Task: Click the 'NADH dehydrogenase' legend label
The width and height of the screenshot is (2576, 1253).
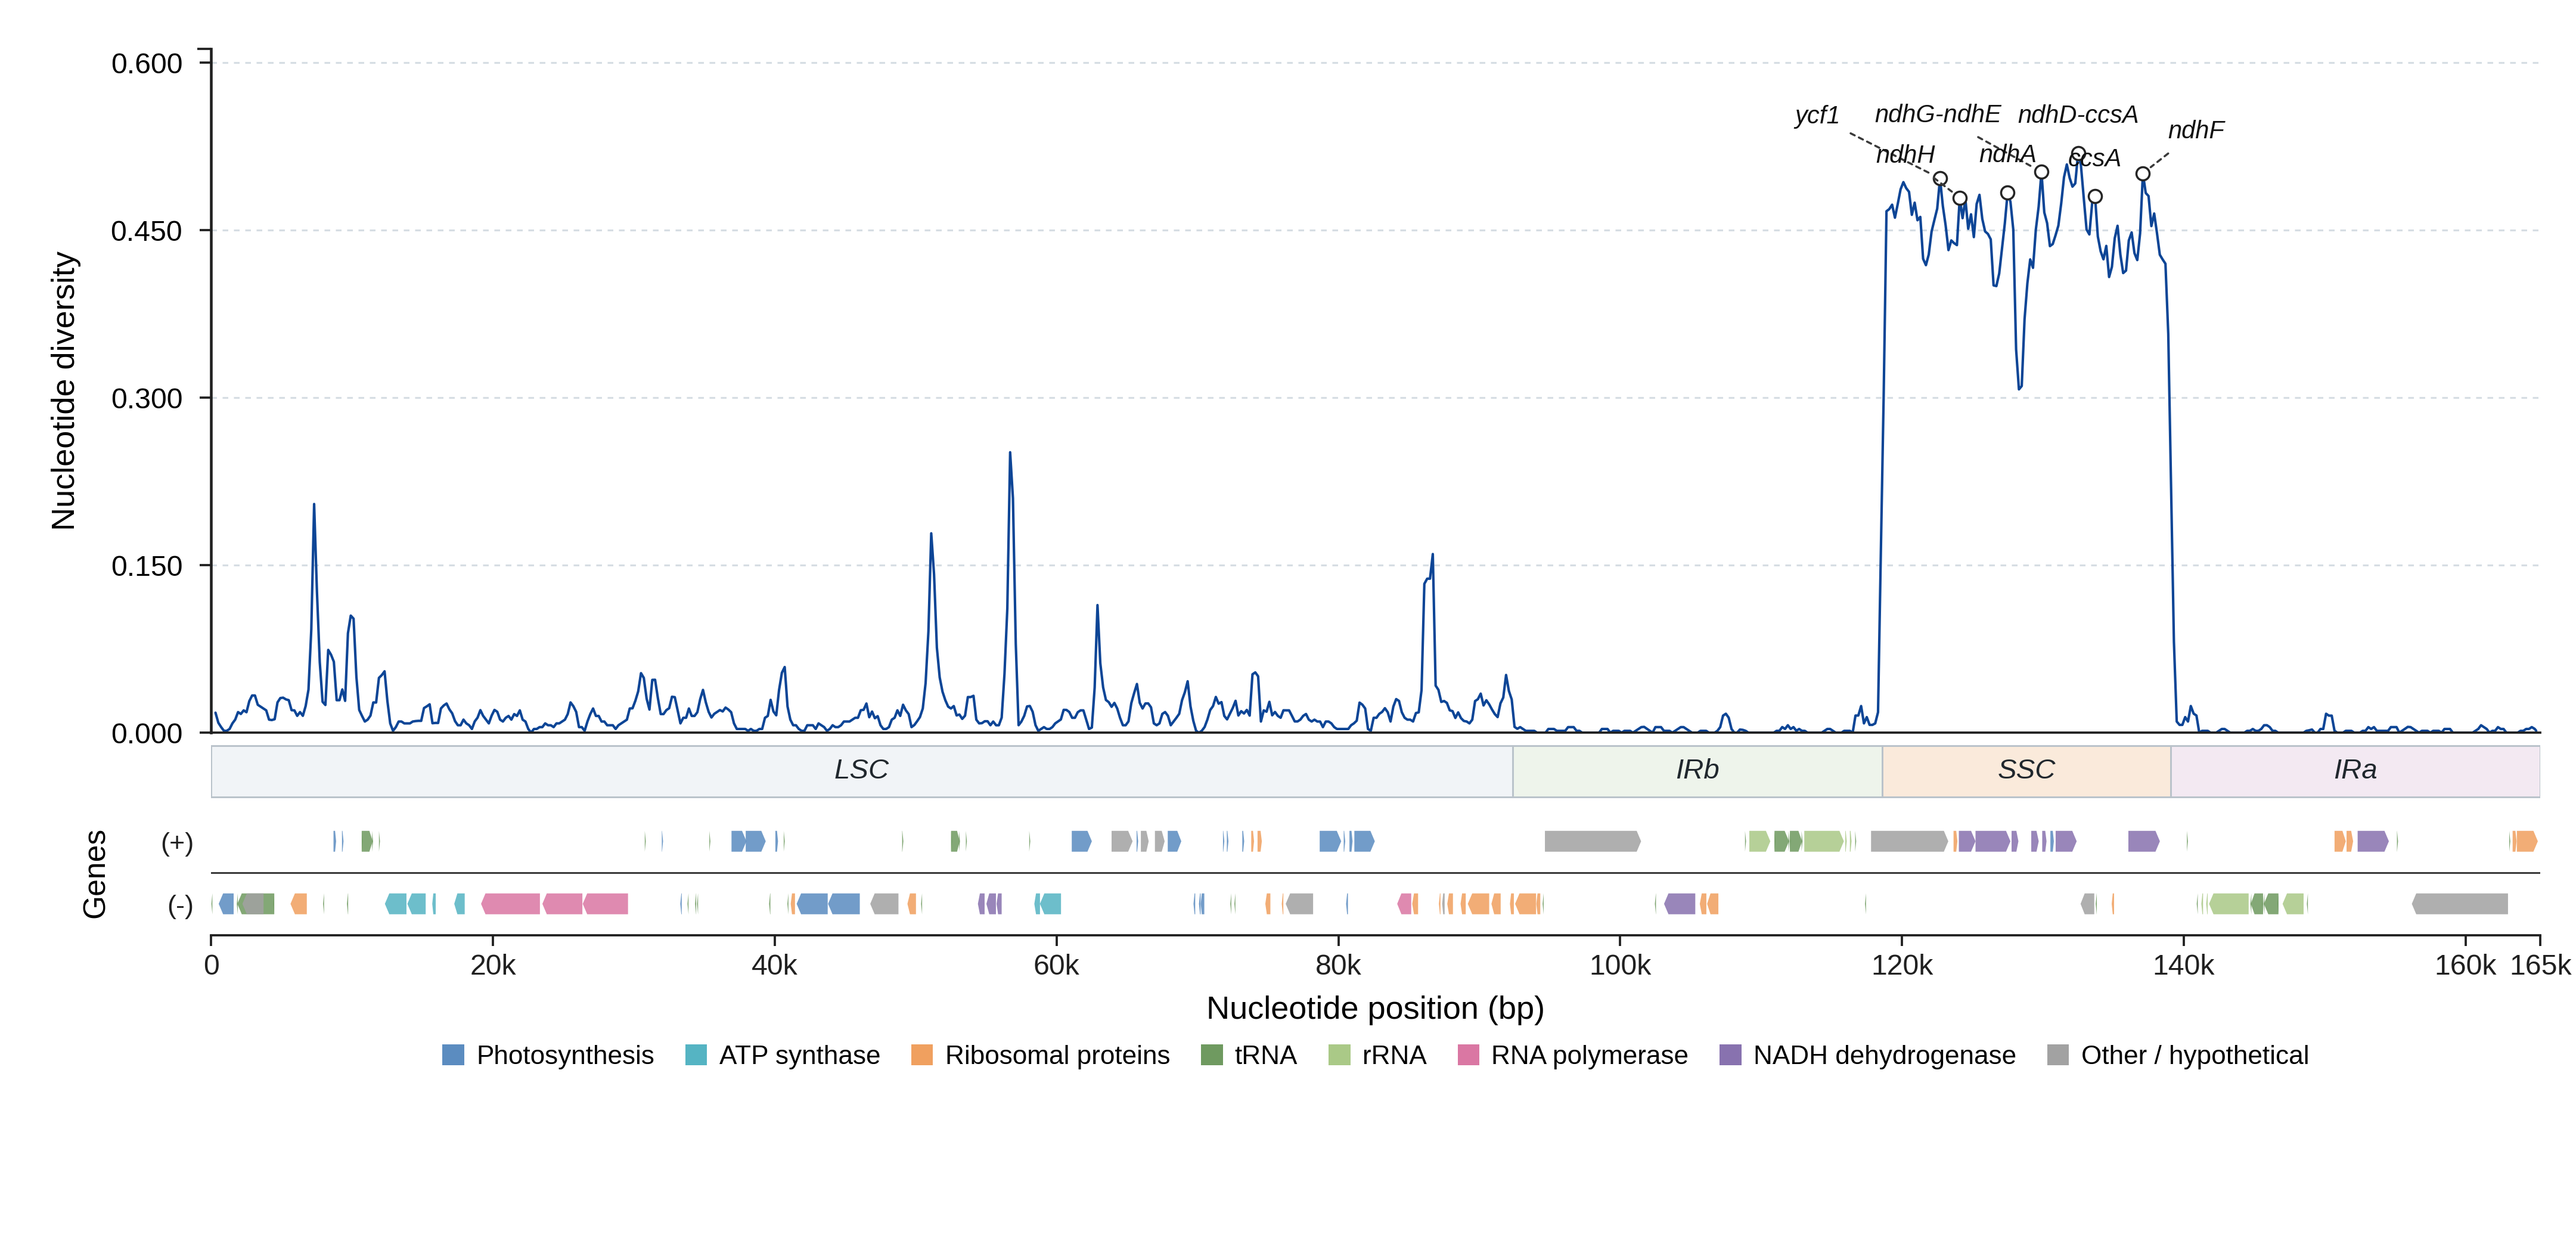Action: click(1884, 1055)
